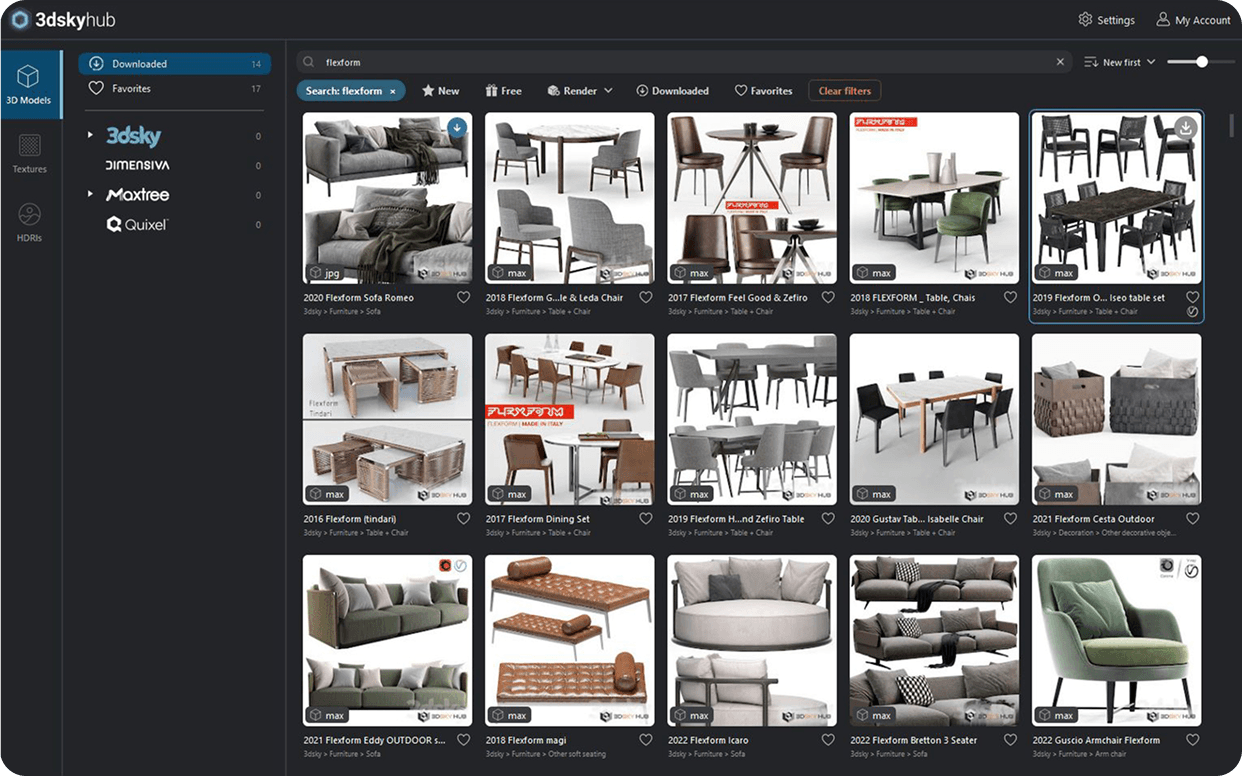The width and height of the screenshot is (1242, 776).
Task: Click the 2022 Flexform Bretton 3 Seater title
Action: coord(913,740)
